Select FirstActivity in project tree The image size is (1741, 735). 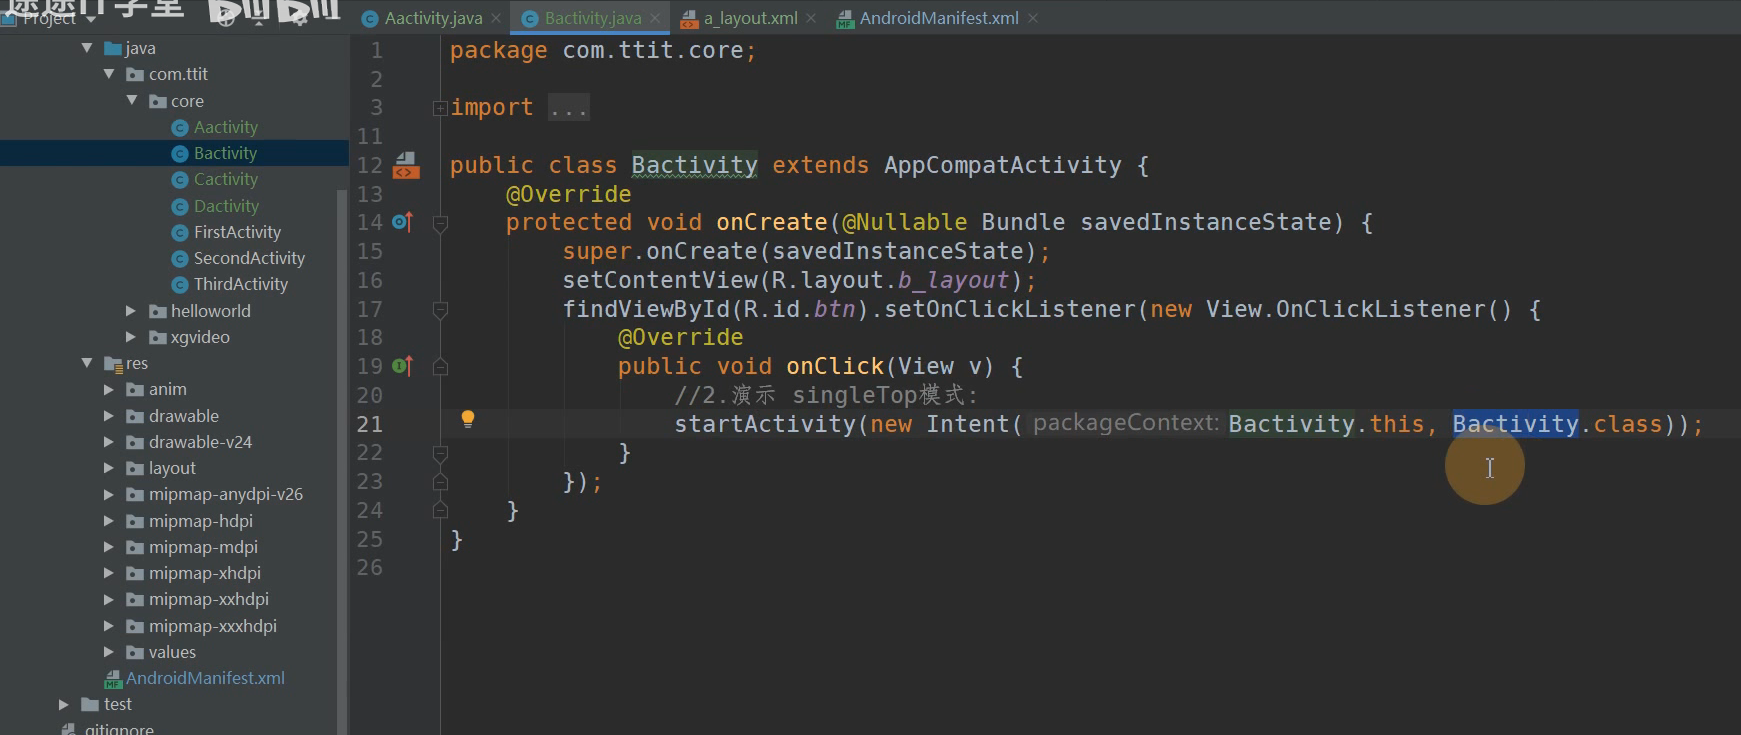coord(237,232)
